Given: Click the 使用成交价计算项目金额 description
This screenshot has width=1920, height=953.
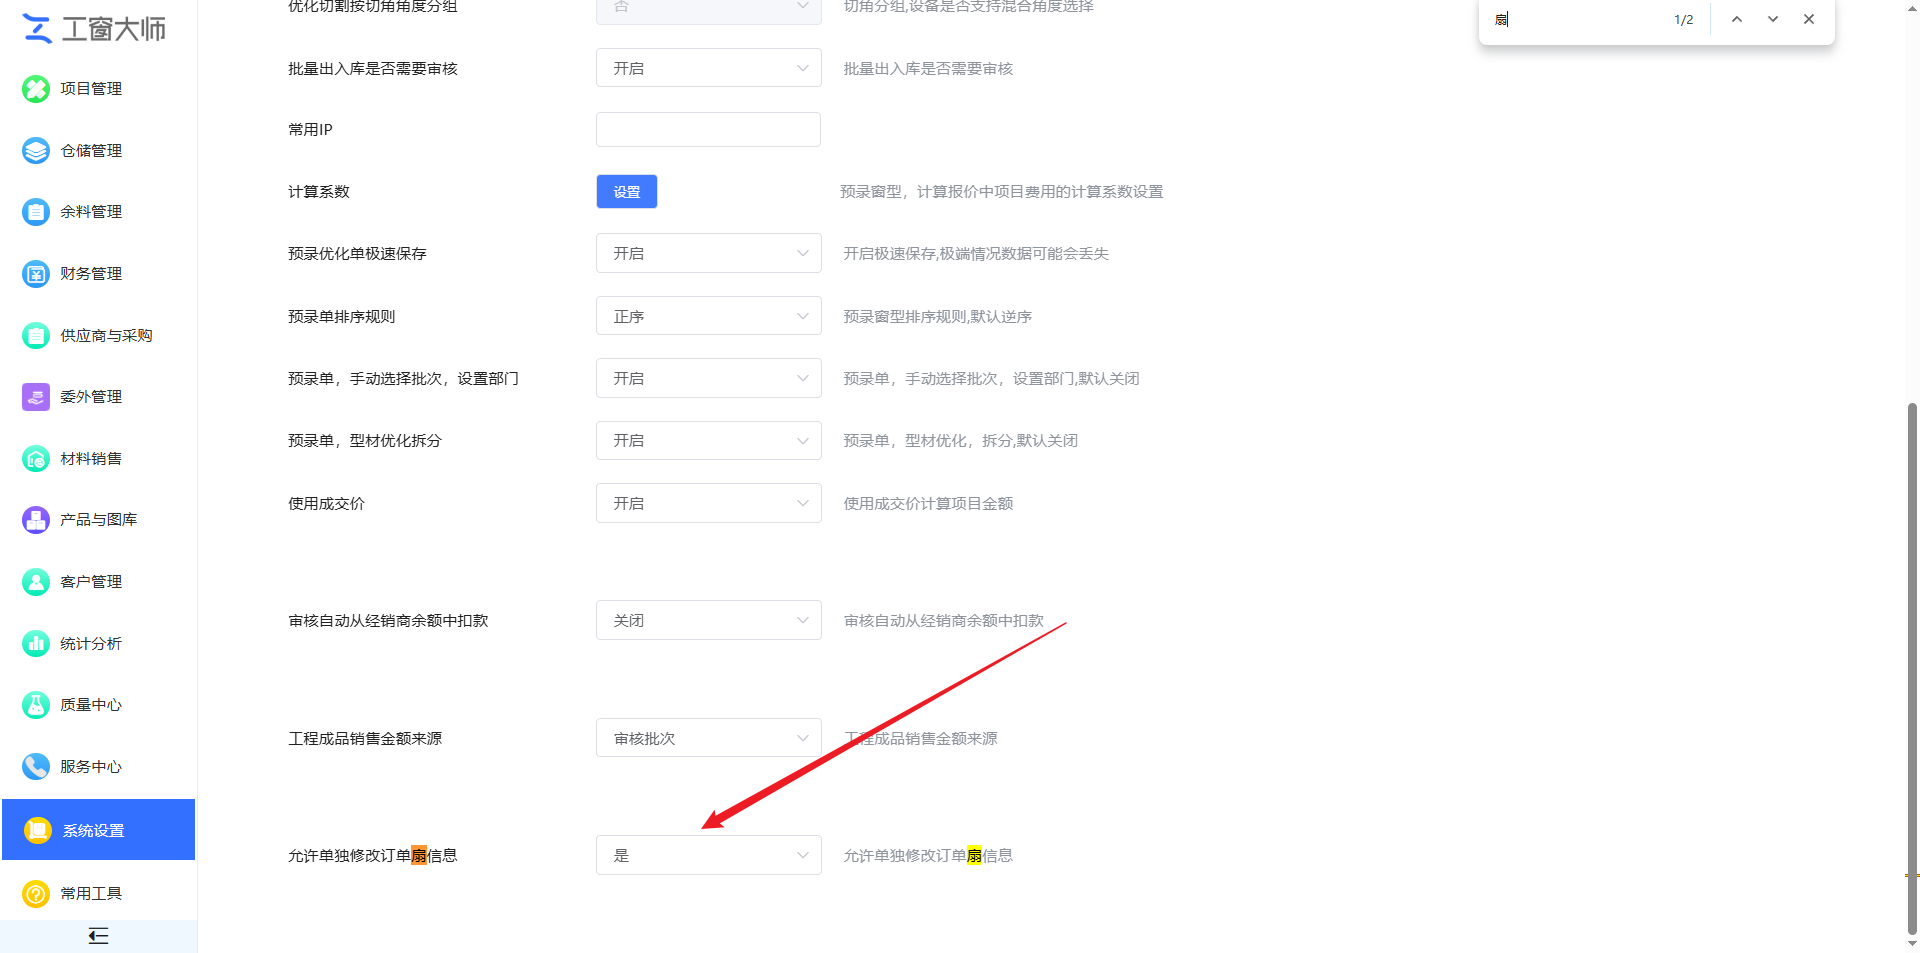Looking at the screenshot, I should 928,503.
